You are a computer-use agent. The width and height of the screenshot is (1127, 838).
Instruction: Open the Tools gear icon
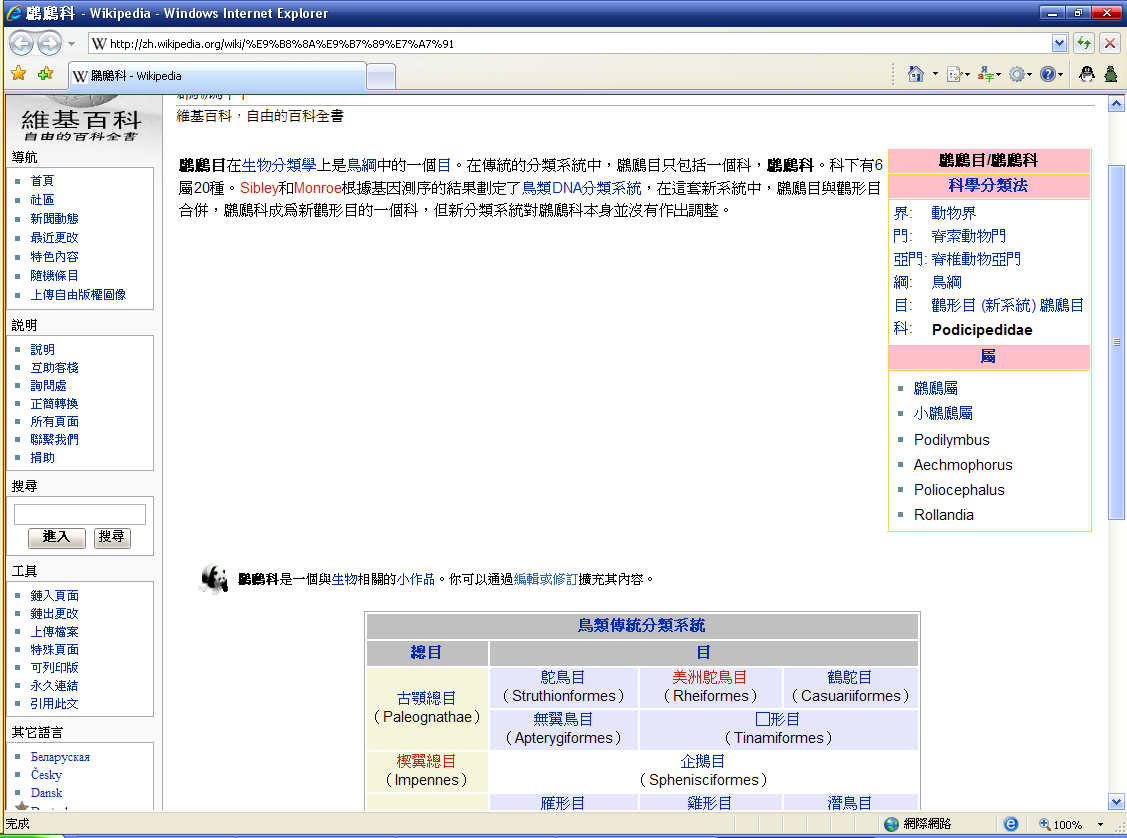(x=1017, y=74)
